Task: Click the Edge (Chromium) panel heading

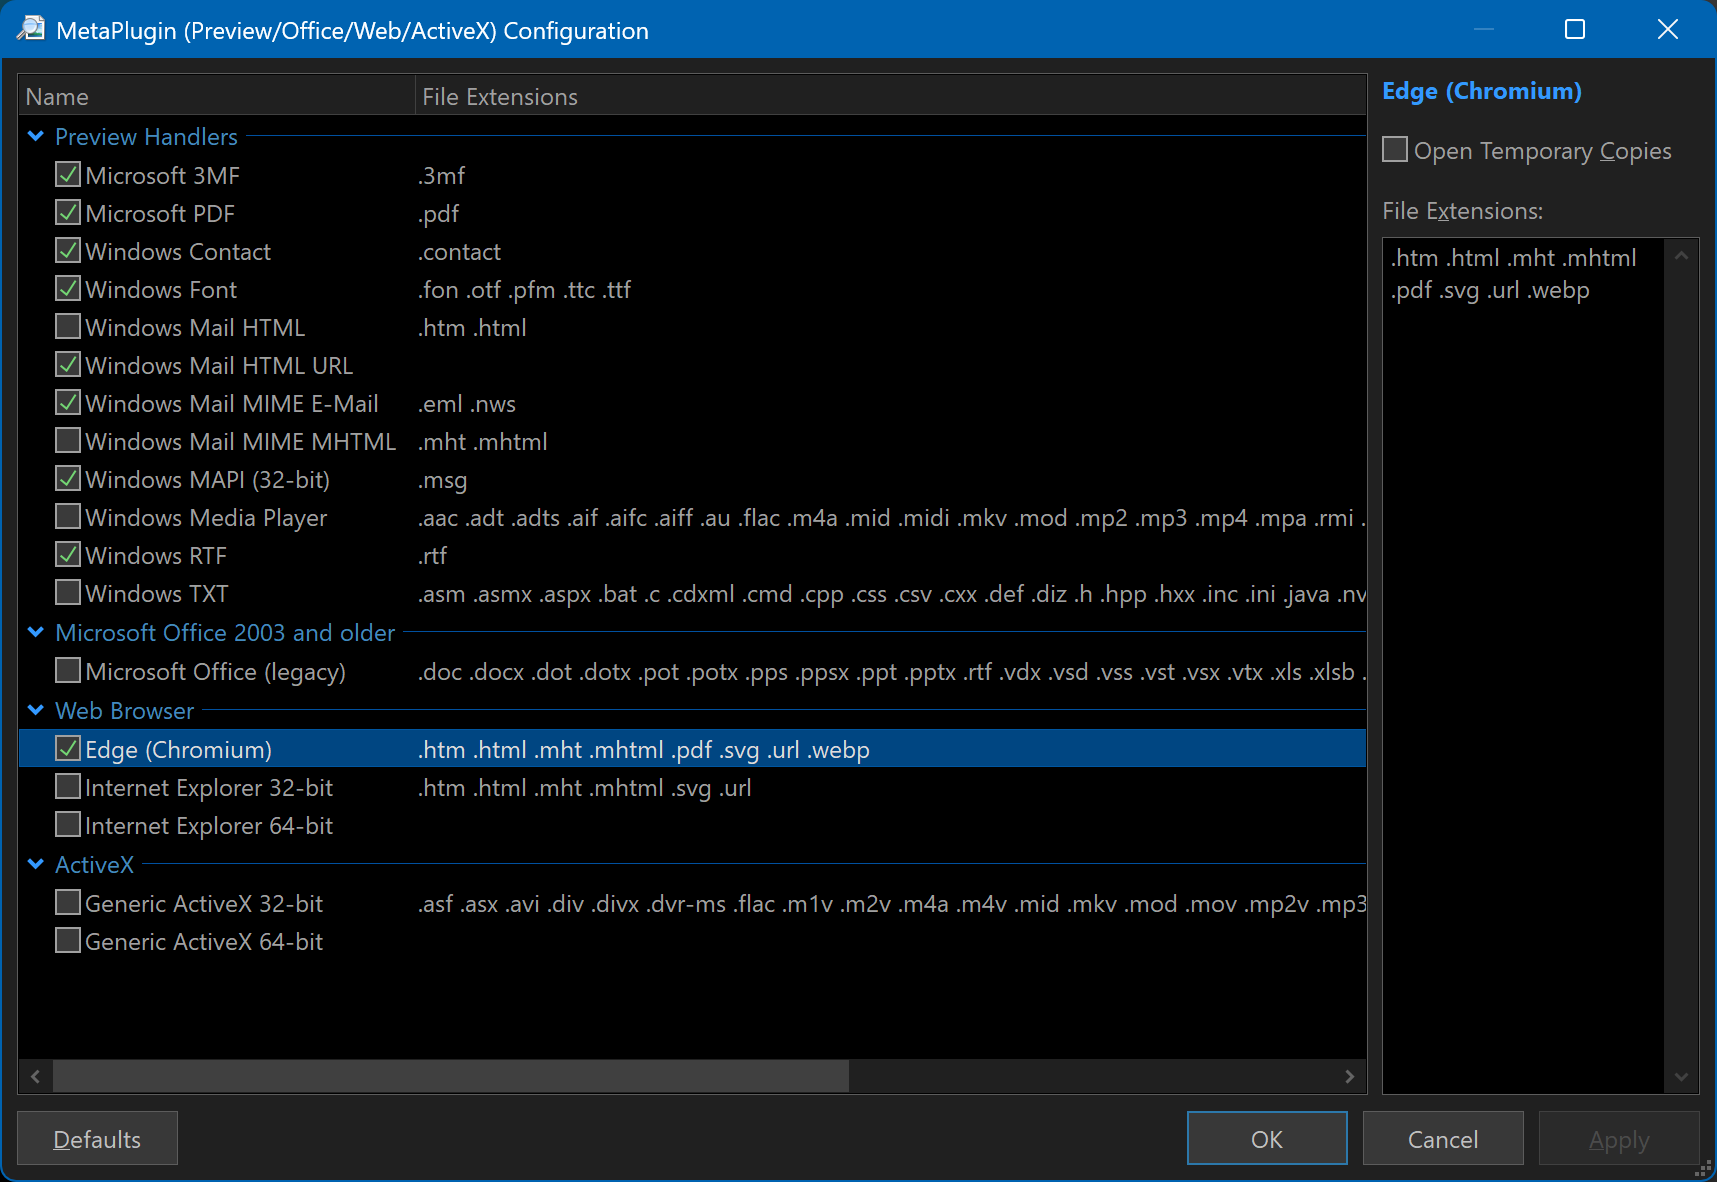Action: [1482, 91]
